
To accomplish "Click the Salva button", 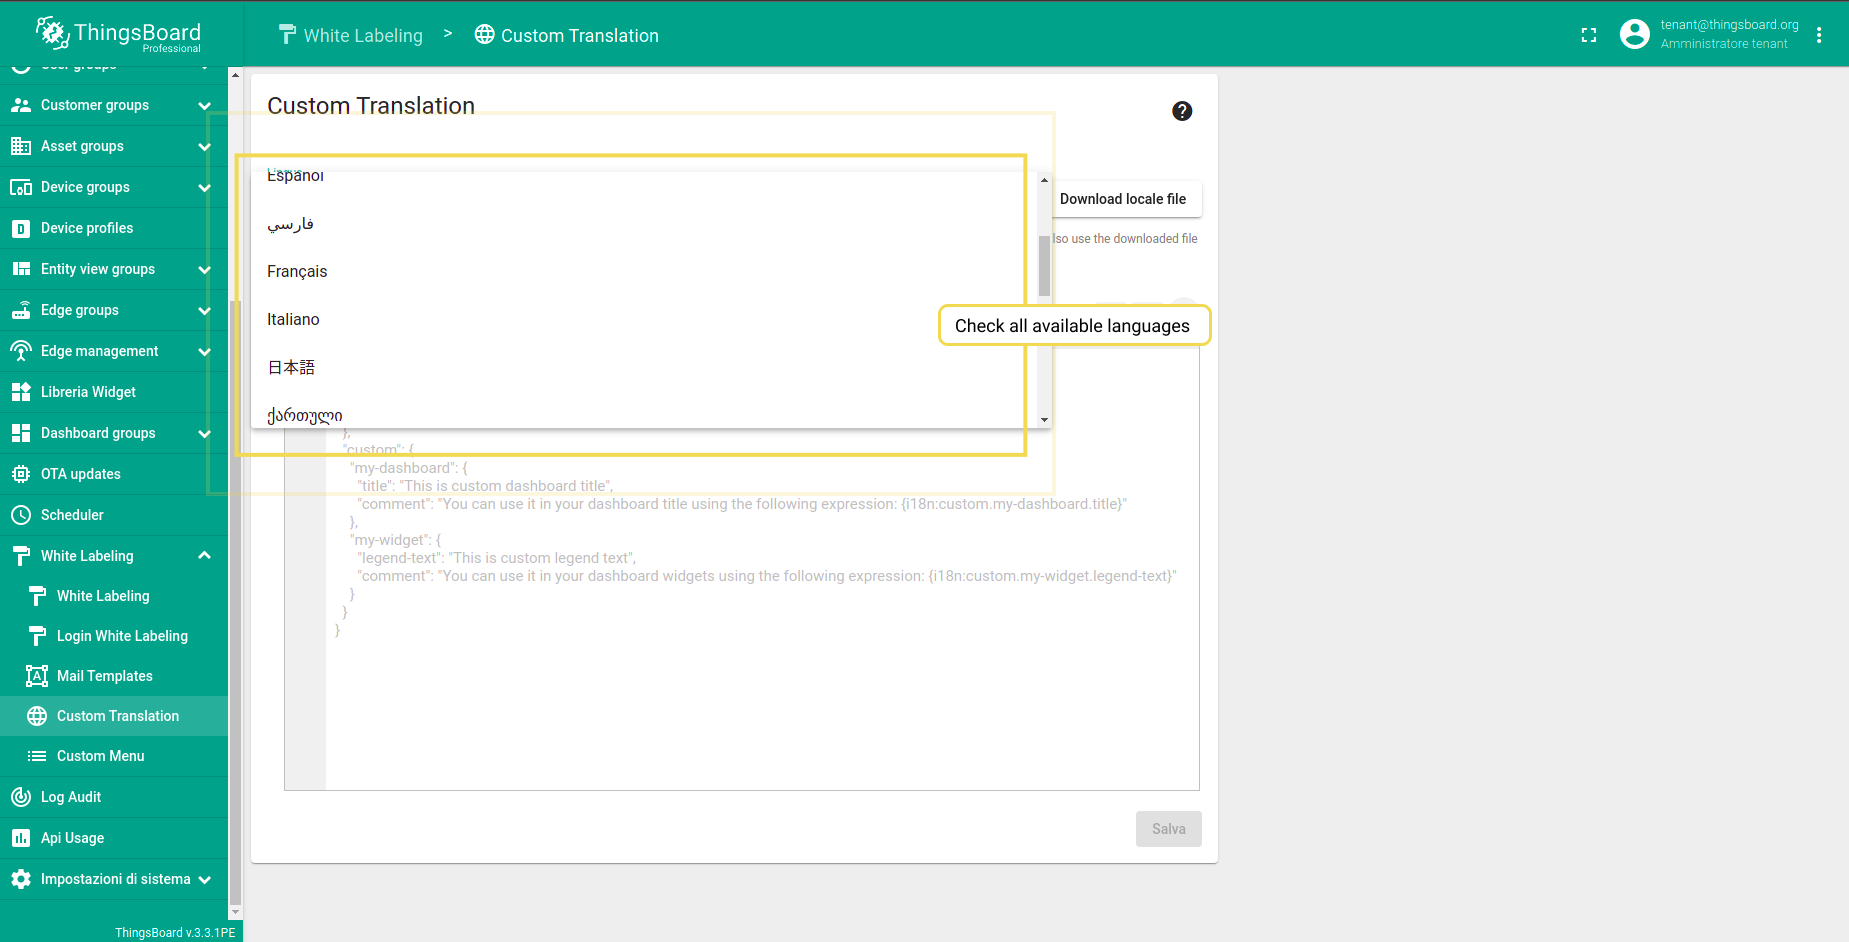I will coord(1169,829).
